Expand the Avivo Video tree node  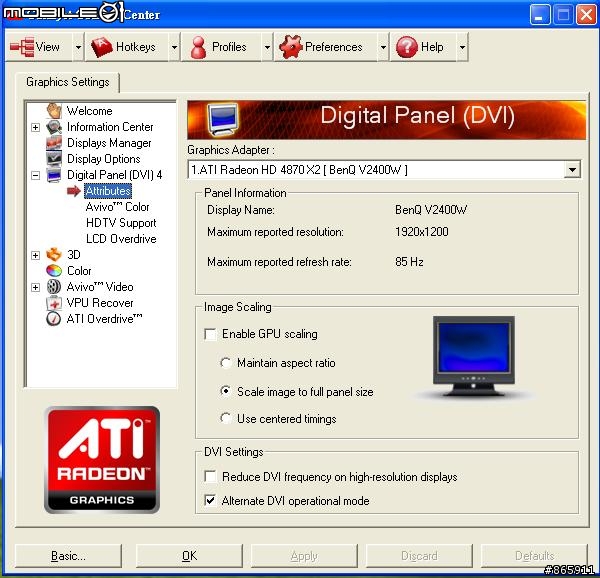click(36, 287)
